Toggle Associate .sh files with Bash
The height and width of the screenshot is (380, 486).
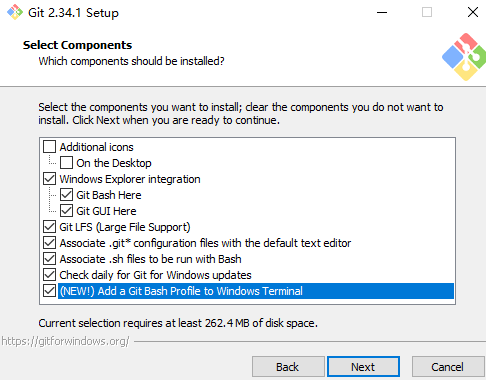pos(49,259)
